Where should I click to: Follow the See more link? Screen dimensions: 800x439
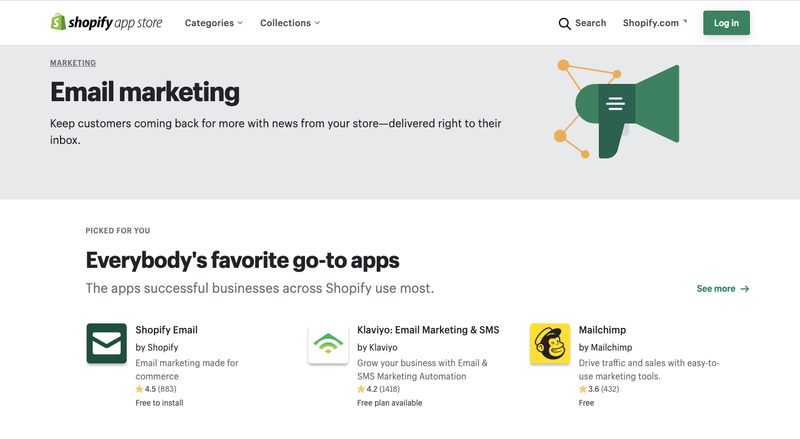point(722,289)
